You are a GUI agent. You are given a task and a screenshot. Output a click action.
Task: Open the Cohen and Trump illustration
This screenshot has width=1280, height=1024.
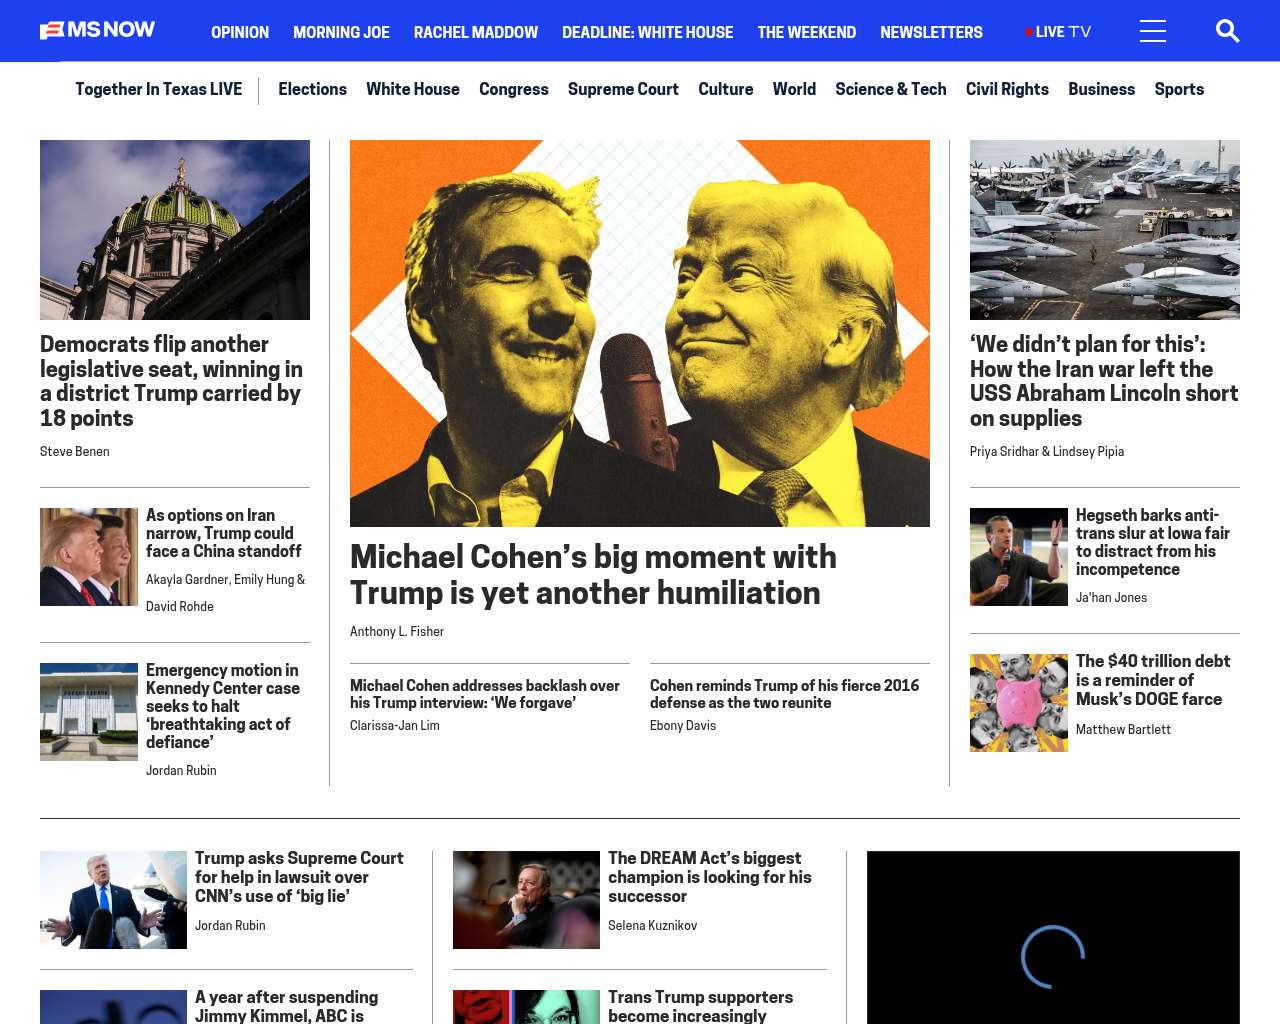pyautogui.click(x=640, y=333)
